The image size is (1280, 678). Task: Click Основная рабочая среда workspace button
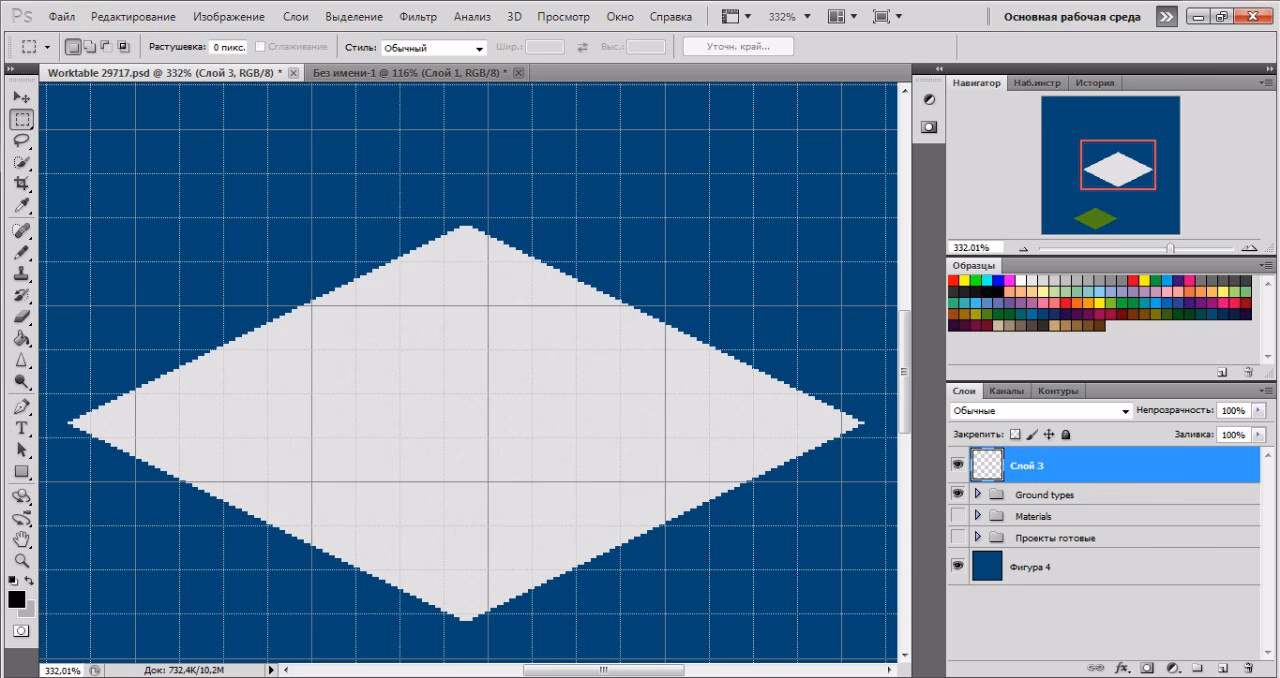coord(1072,17)
